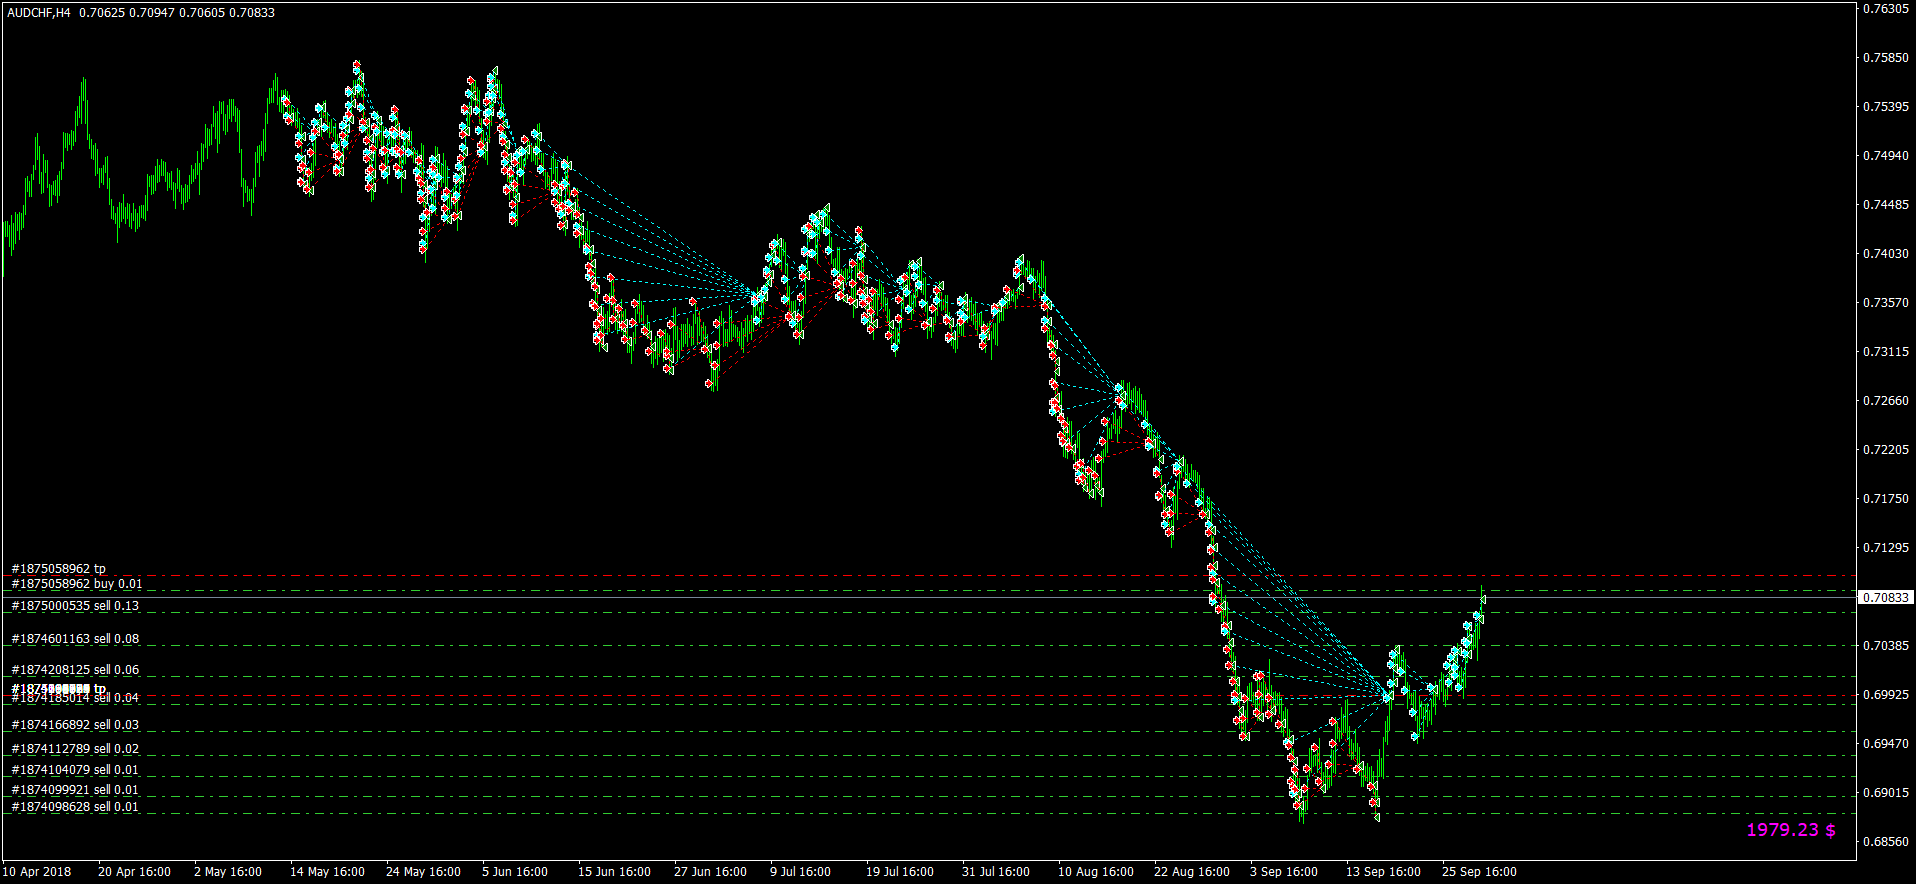Click price scale label 0.75395
1916x884 pixels.
(x=1886, y=107)
